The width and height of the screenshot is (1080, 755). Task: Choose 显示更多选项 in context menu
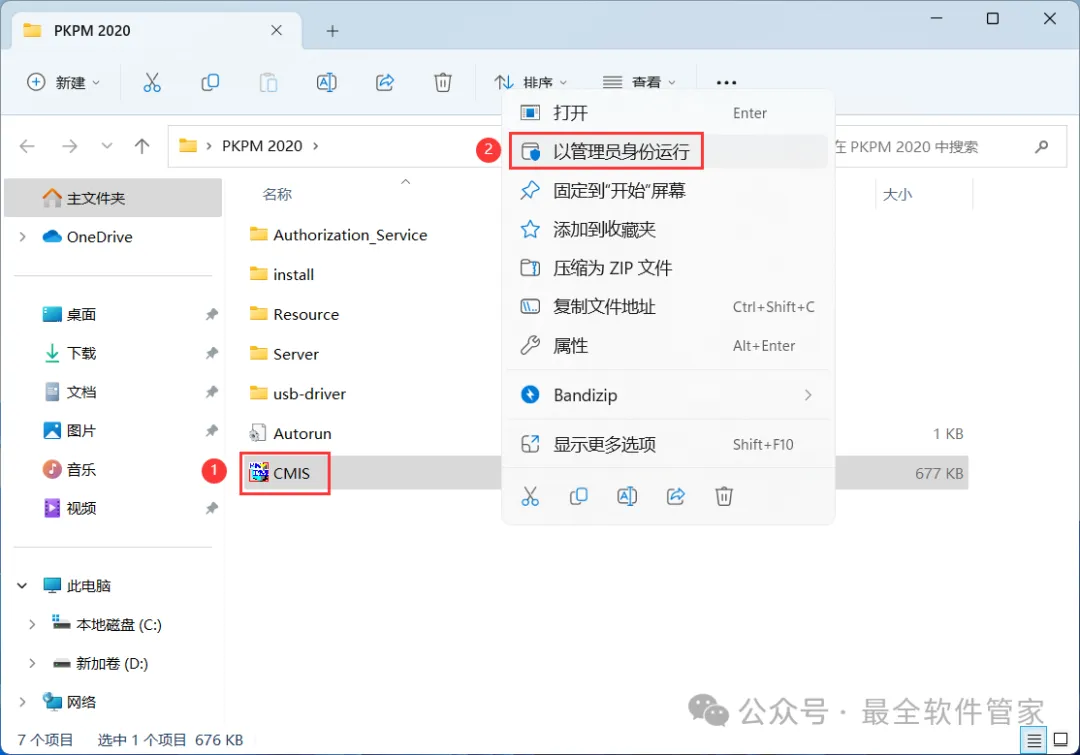(667, 444)
